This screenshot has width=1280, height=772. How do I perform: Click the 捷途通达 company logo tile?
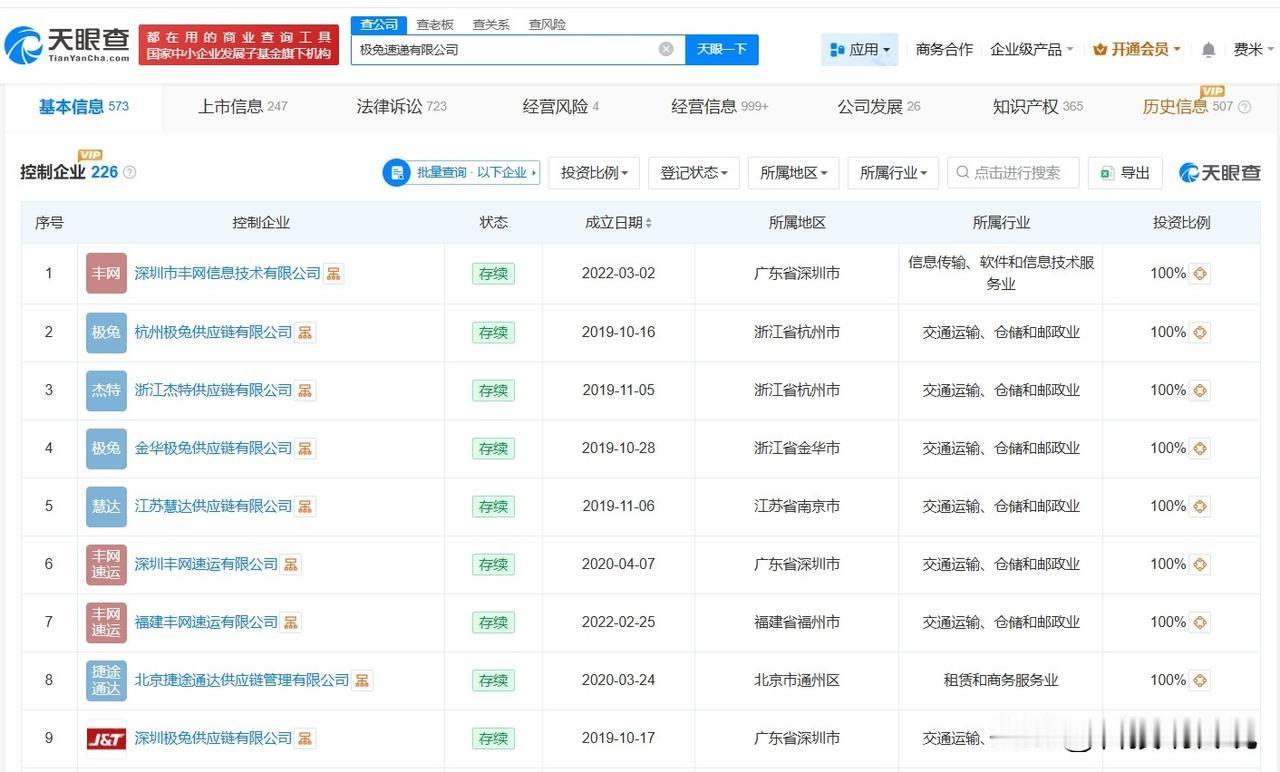pos(106,680)
